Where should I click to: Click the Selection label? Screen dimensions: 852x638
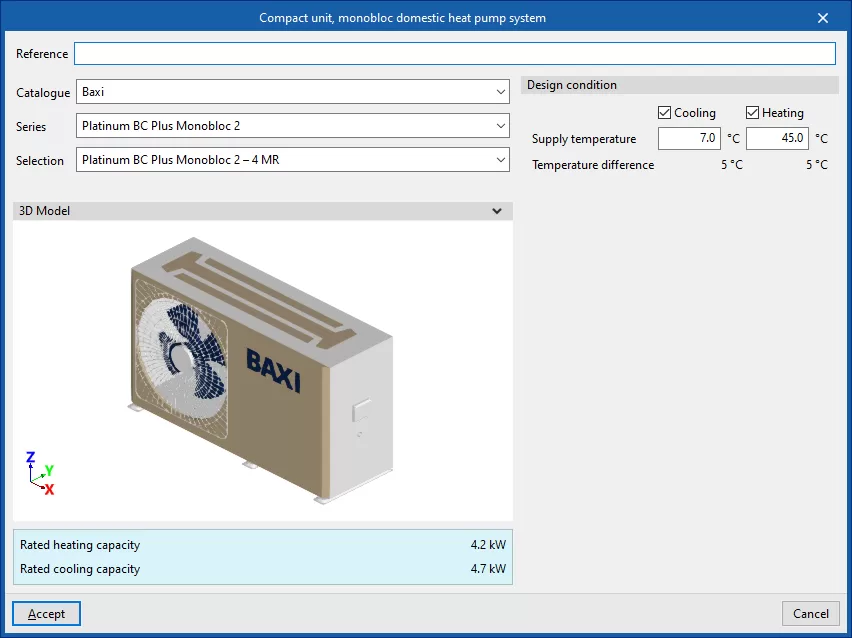click(x=40, y=160)
